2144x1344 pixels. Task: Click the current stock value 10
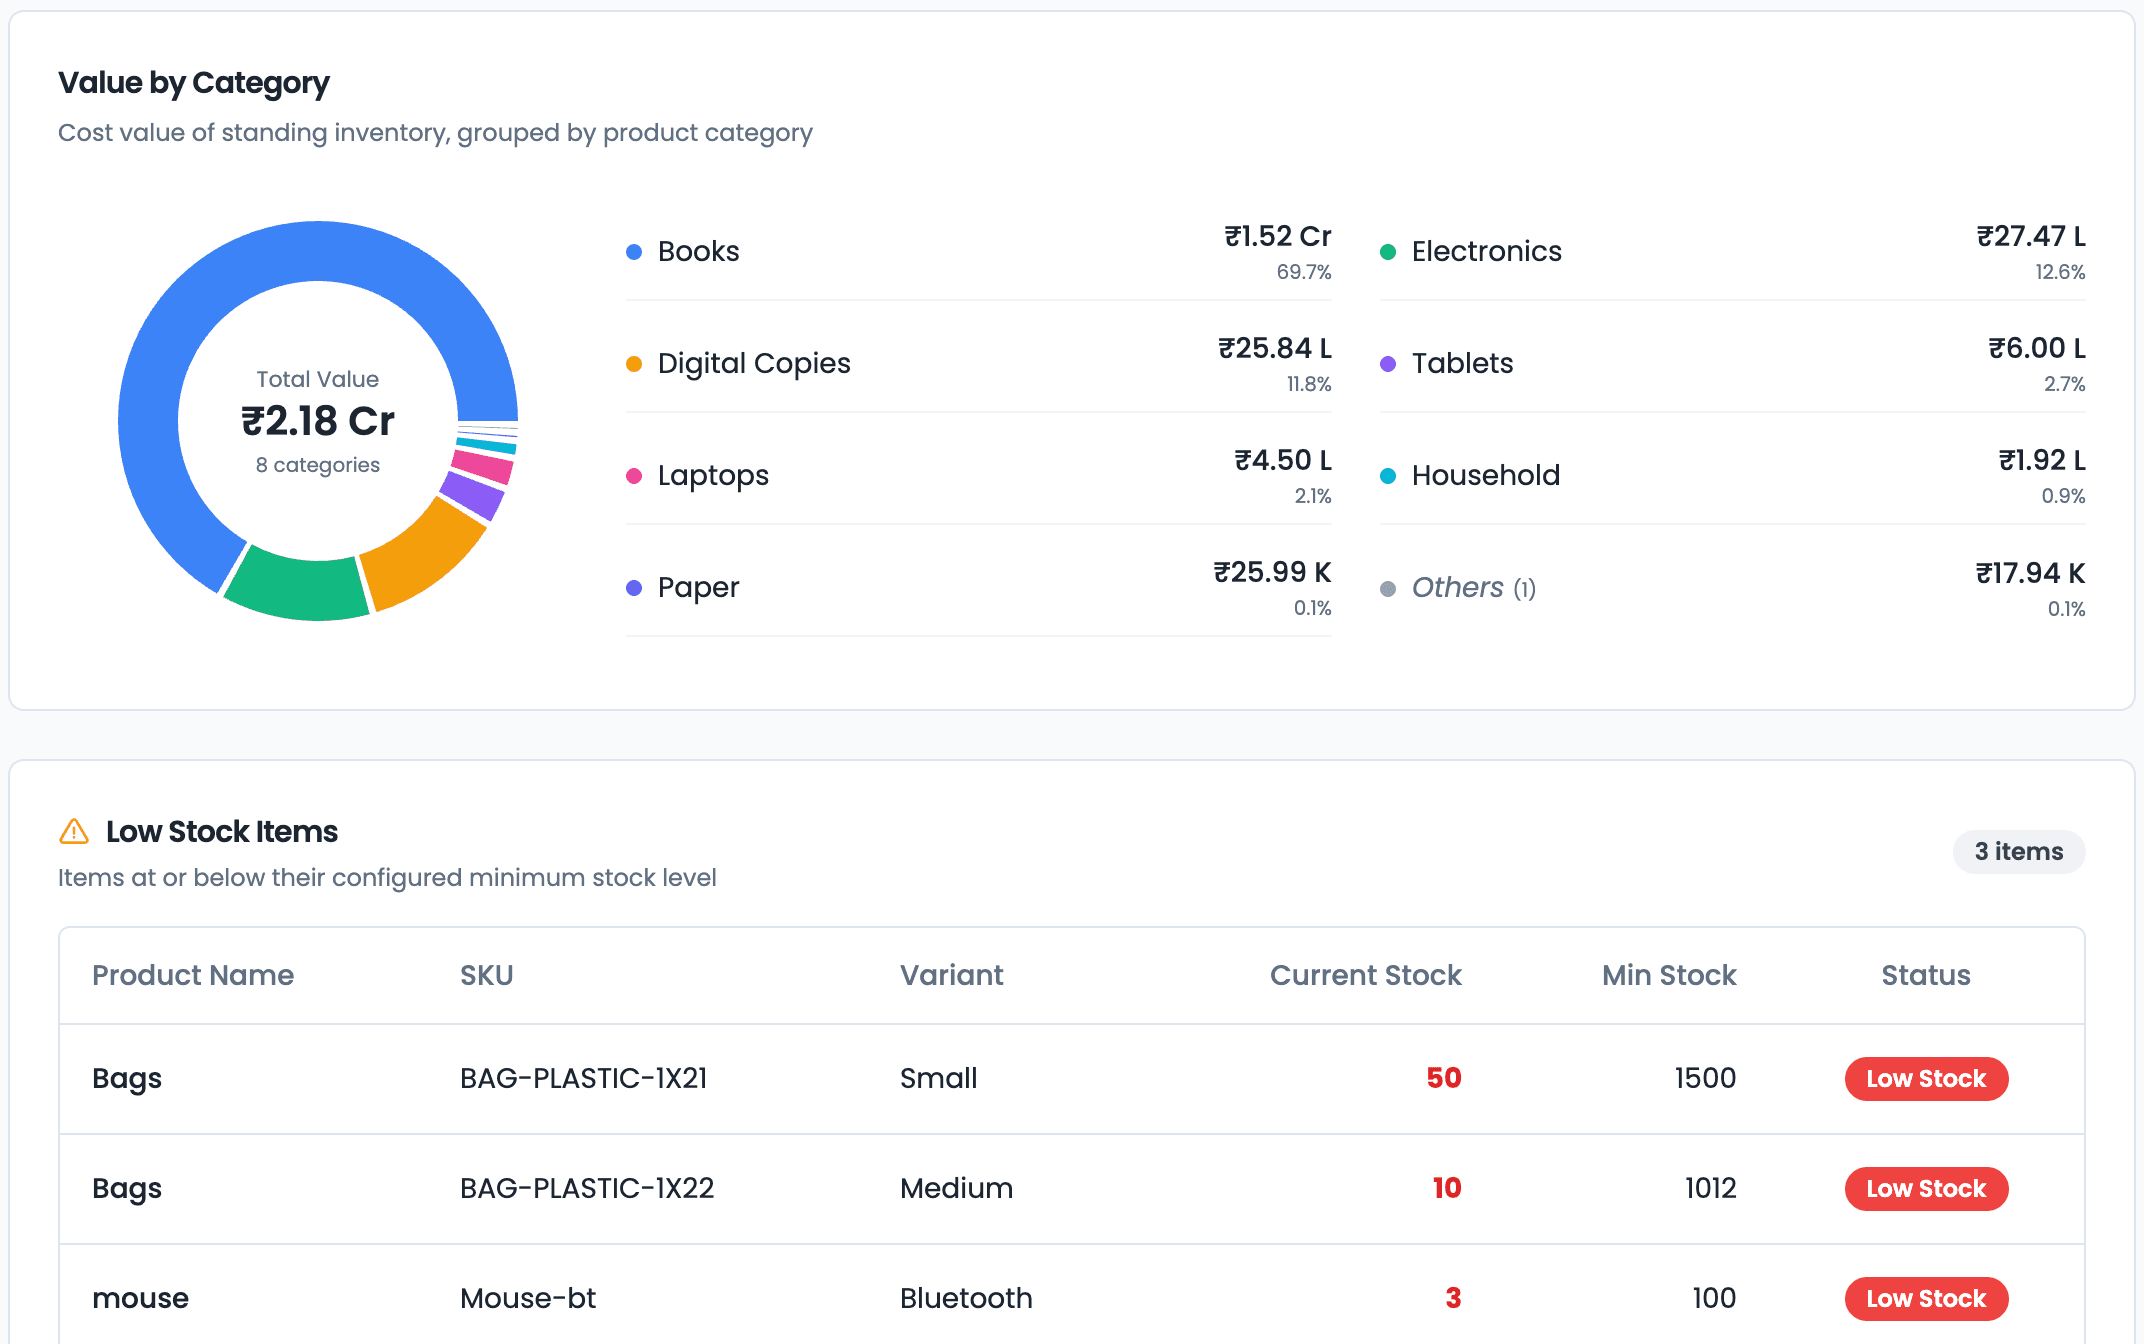pos(1447,1189)
